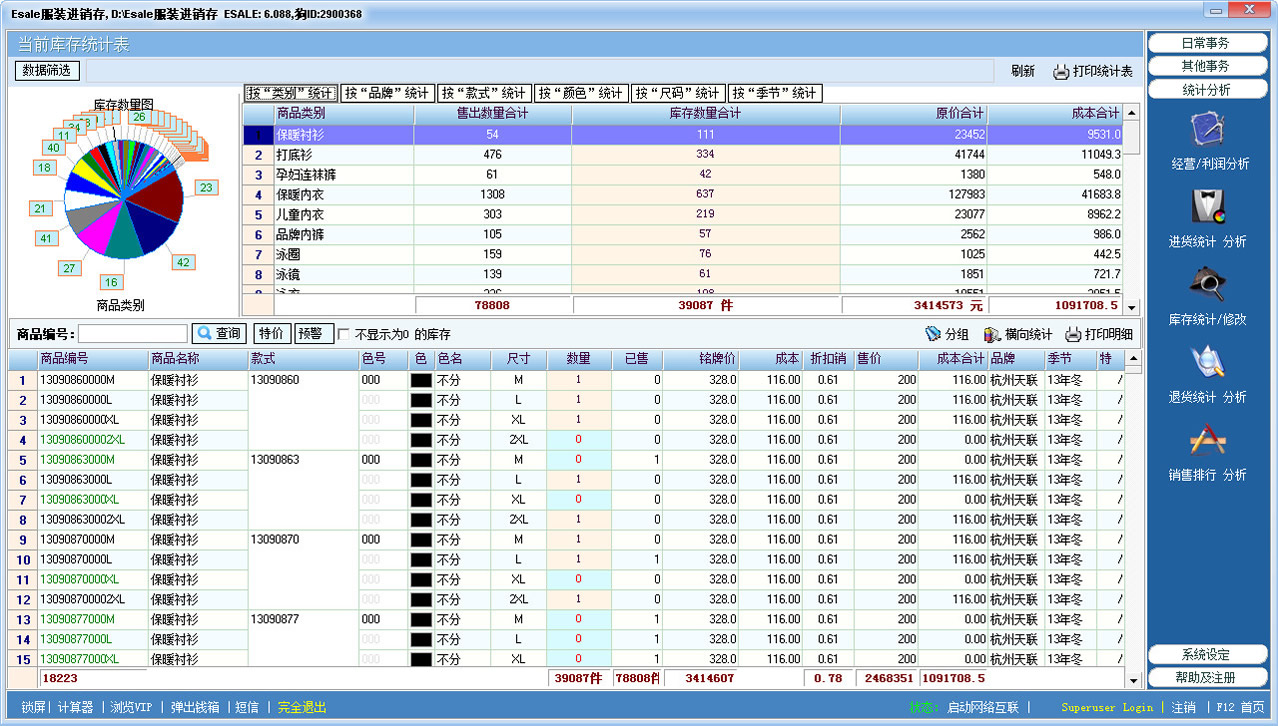
Task: Open the 退货统计 分析 icon
Action: (1208, 364)
